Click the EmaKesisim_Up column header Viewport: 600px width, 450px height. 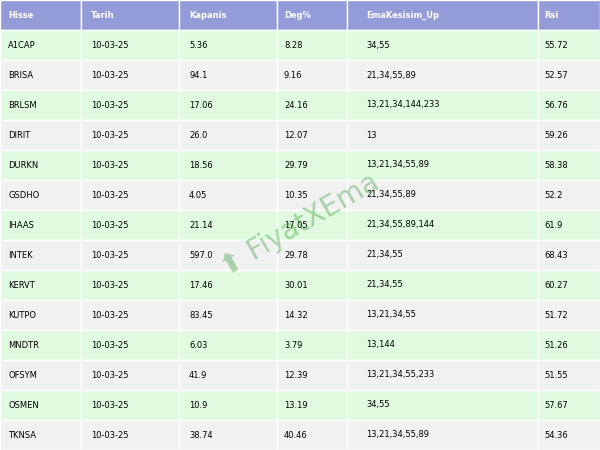click(x=443, y=15)
